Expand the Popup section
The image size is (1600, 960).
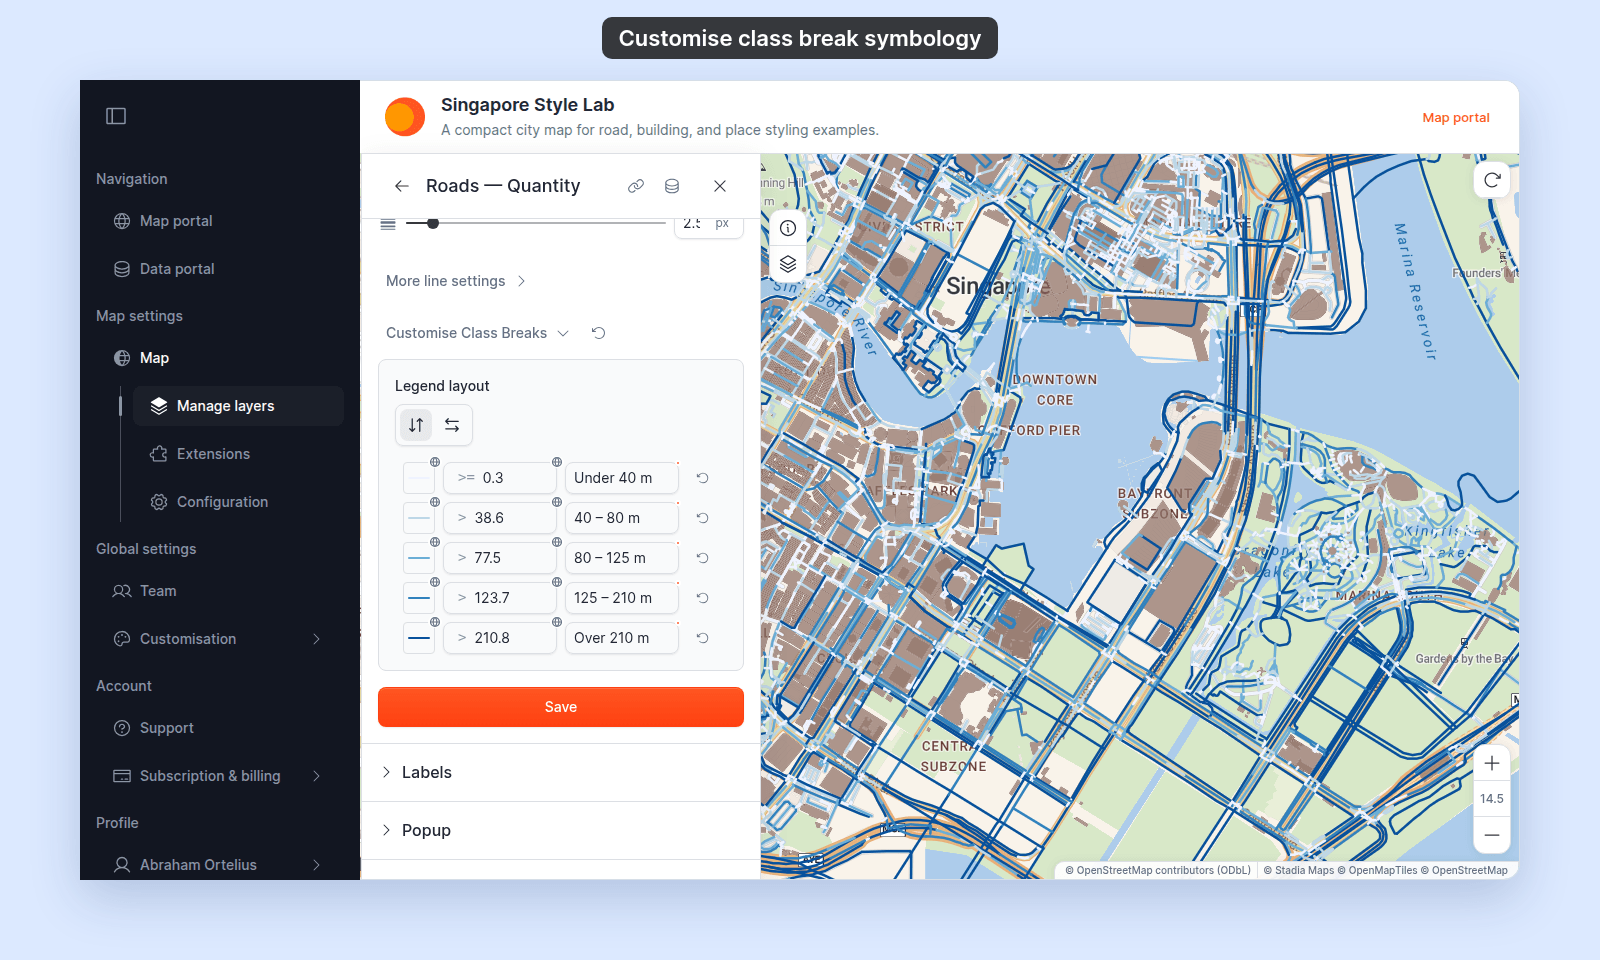pos(560,830)
